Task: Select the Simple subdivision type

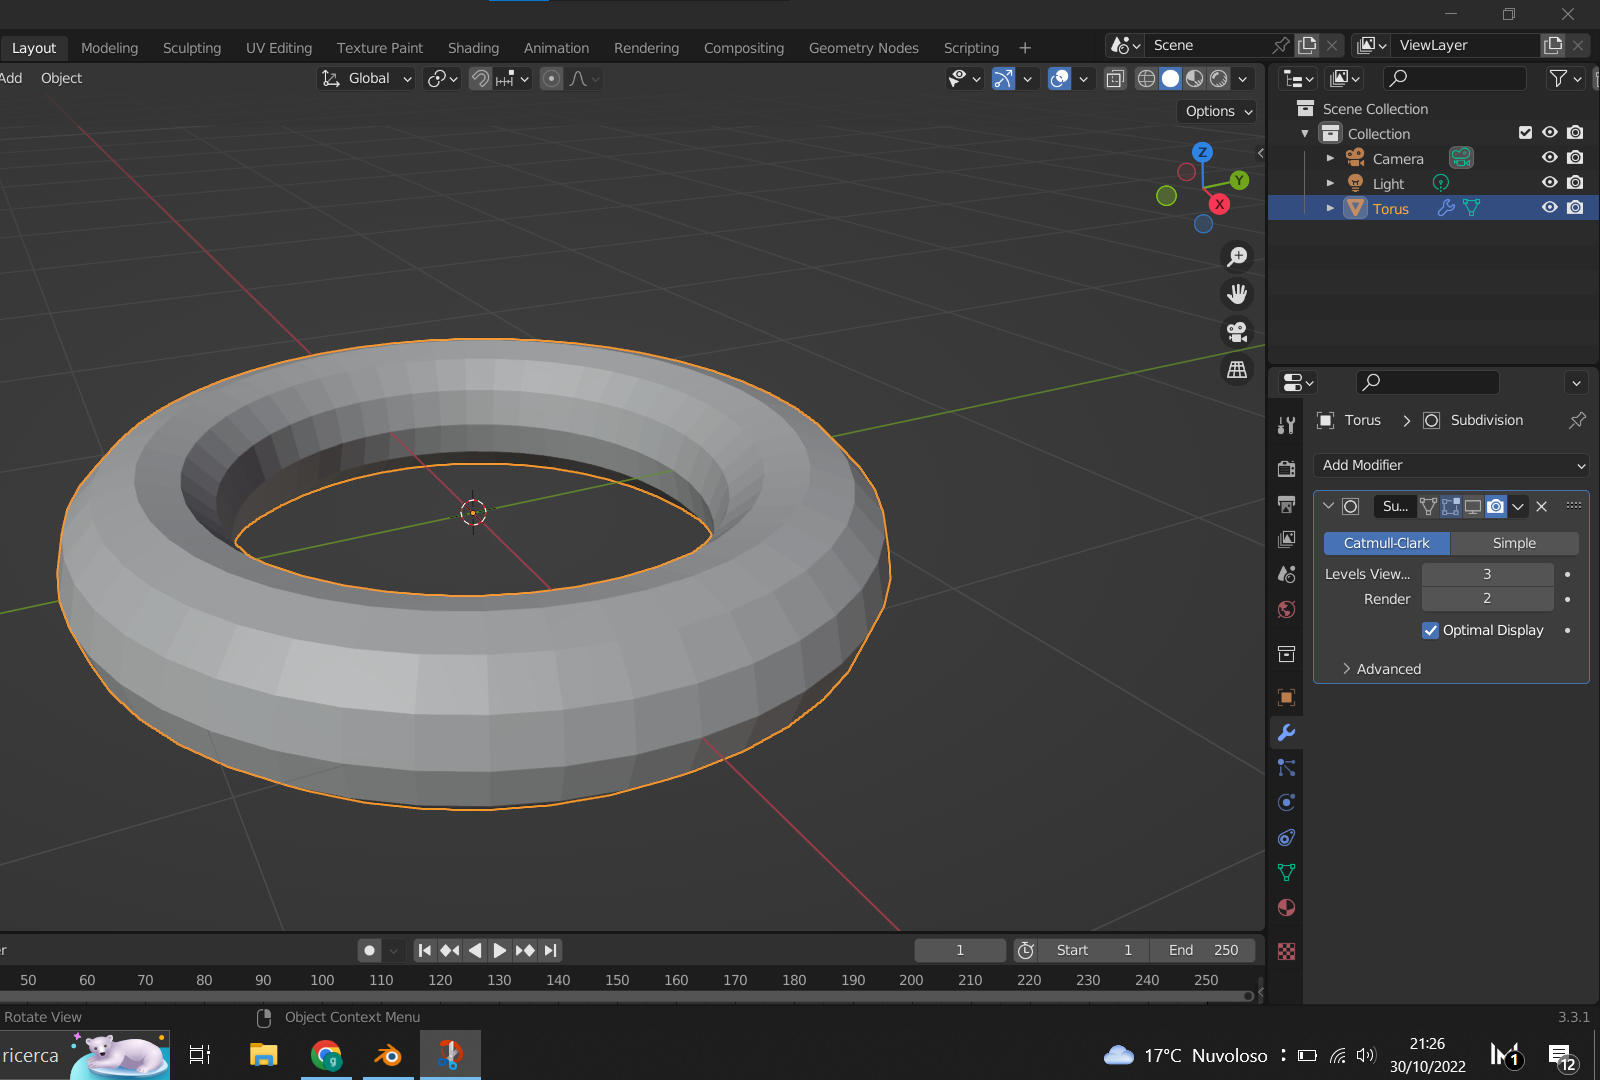Action: click(x=1514, y=543)
